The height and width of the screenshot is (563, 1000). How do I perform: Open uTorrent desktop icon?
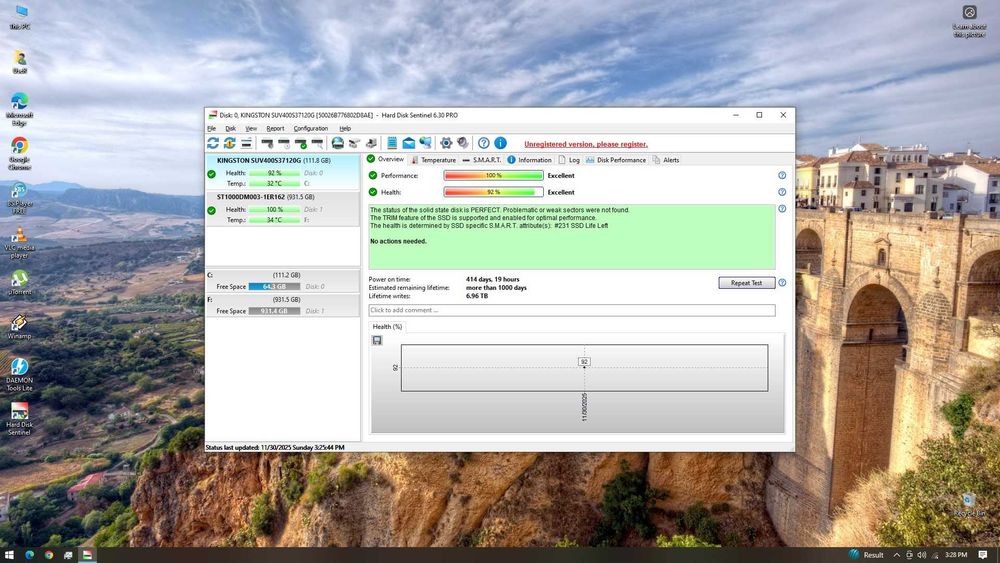(19, 282)
